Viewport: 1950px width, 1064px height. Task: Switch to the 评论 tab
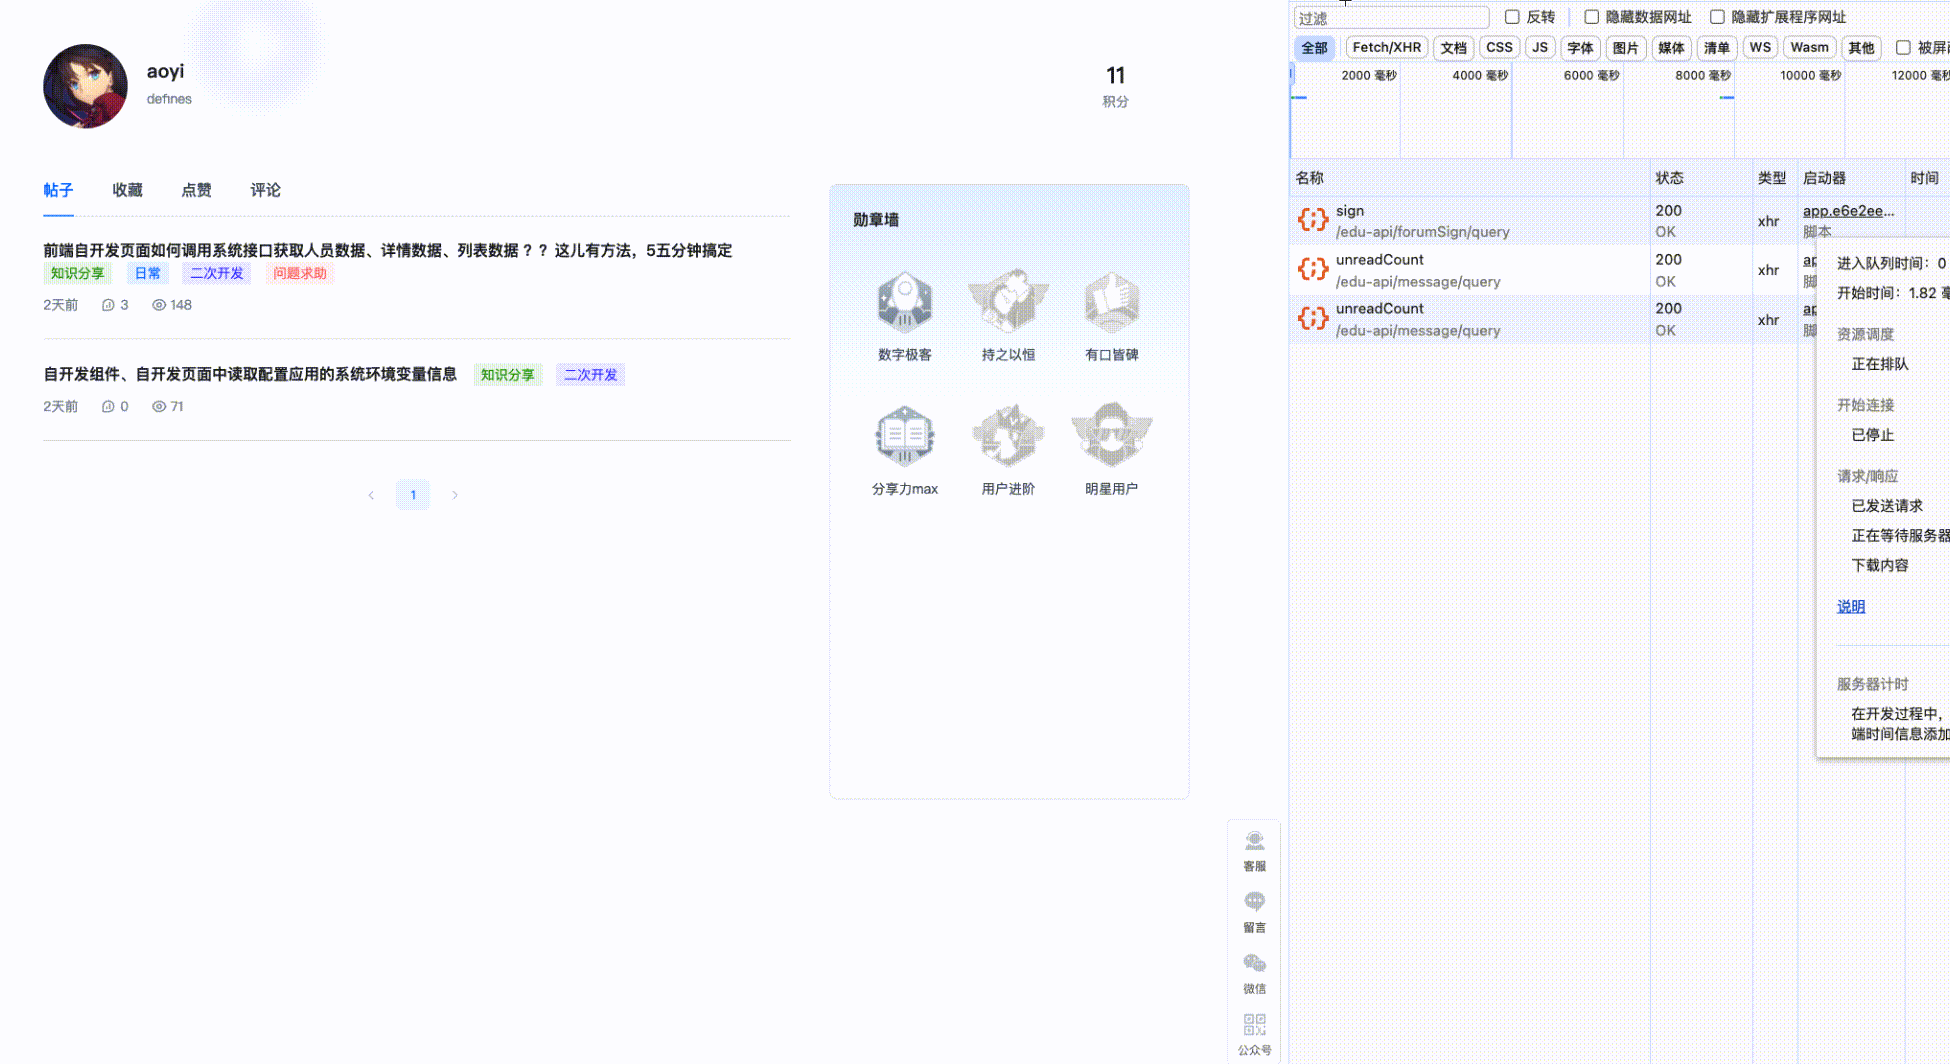pos(265,190)
